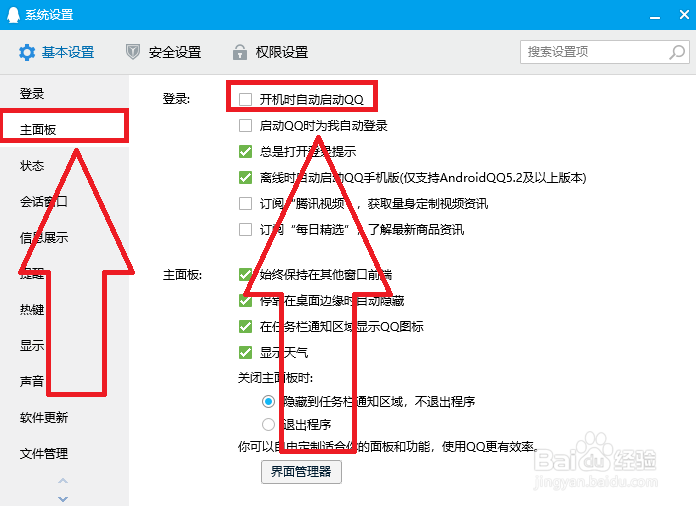Click the QQ penguin icon in title bar

[x=13, y=15]
